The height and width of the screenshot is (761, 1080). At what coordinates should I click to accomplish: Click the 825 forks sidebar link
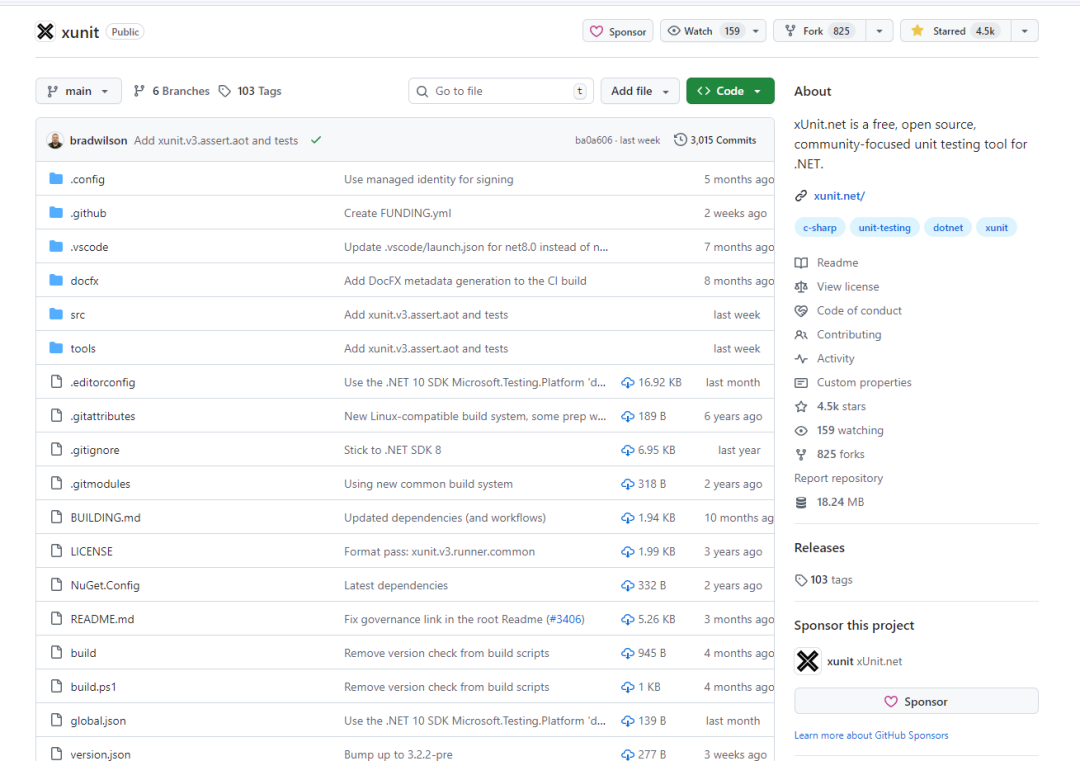(x=840, y=455)
